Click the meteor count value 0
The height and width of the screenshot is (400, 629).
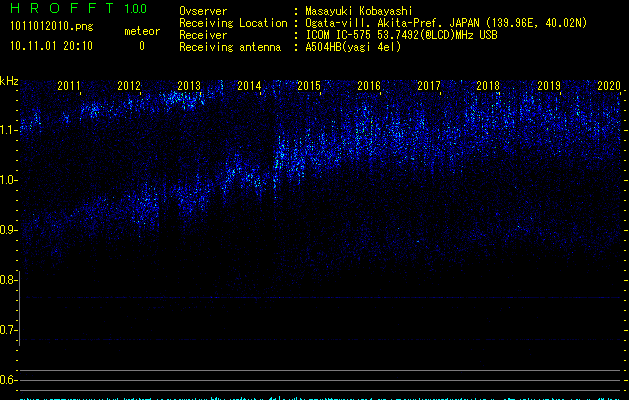[142, 46]
